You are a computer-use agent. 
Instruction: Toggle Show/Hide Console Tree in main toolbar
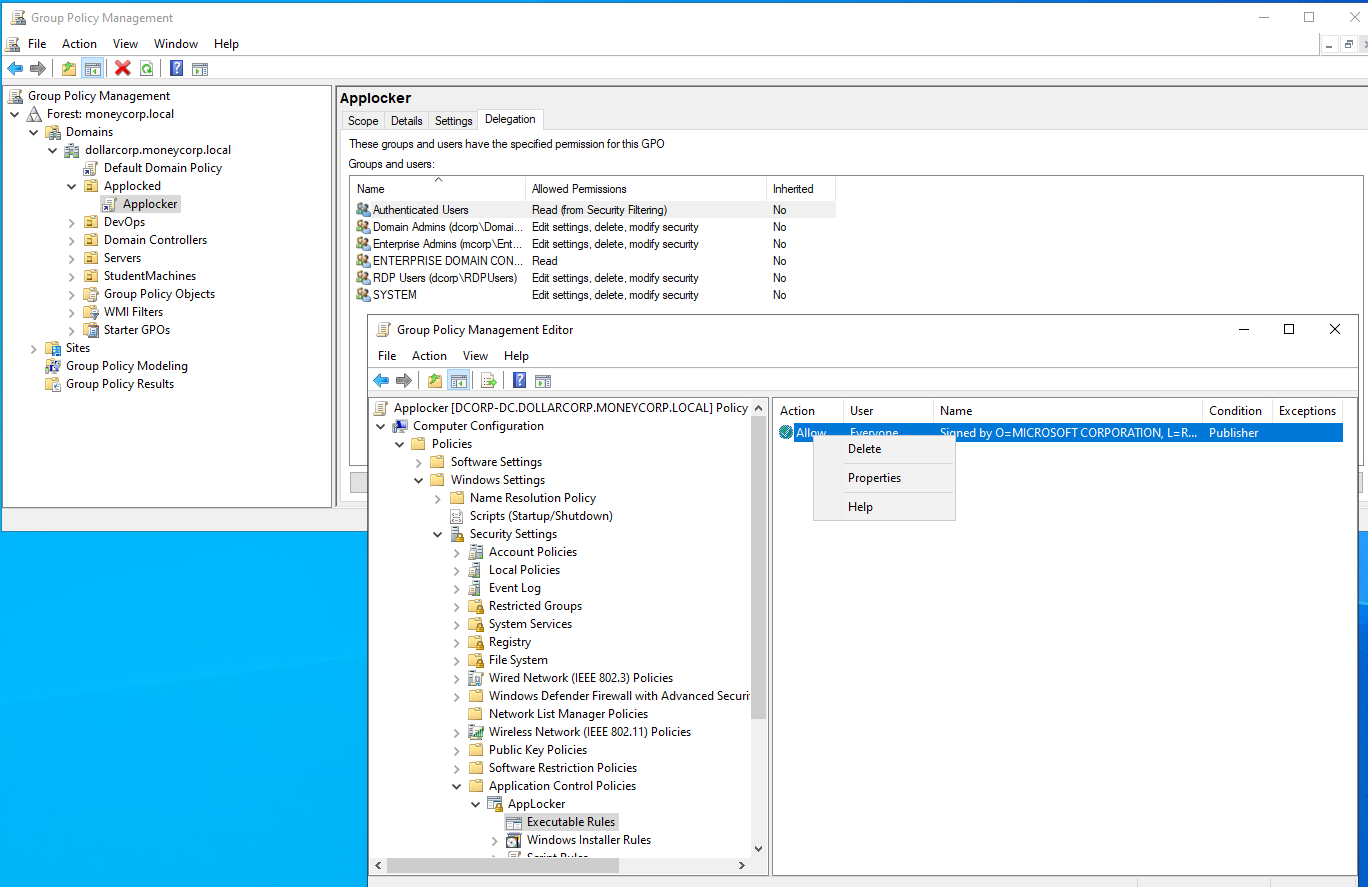92,68
